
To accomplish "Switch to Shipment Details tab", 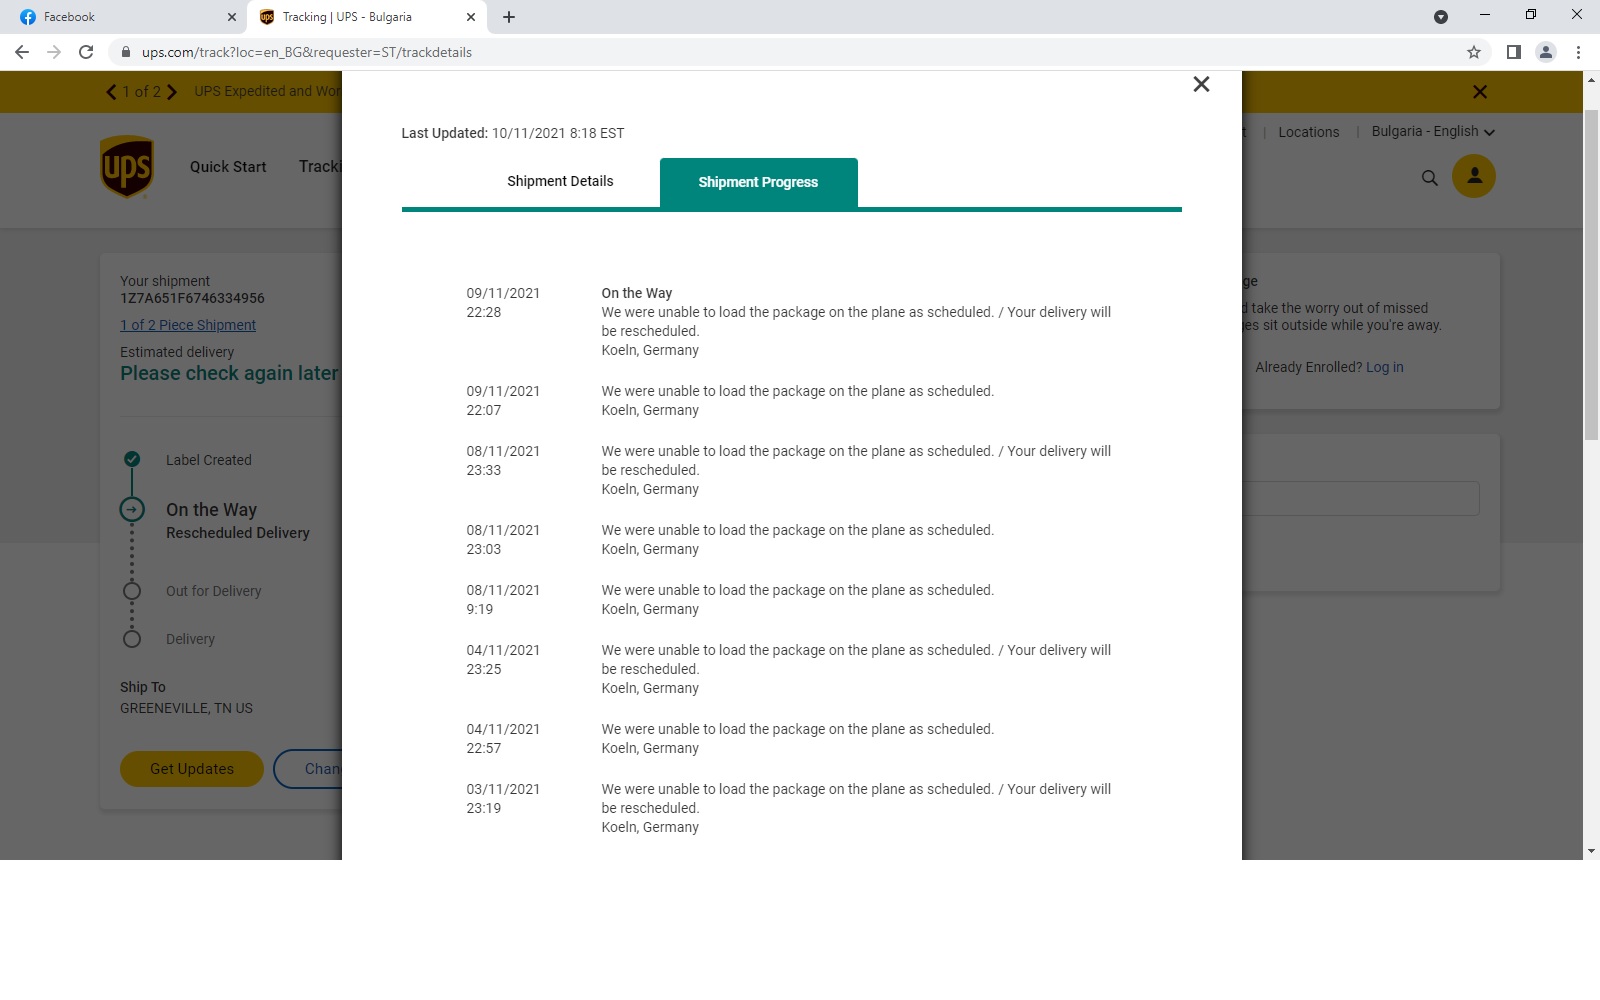I will 560,181.
